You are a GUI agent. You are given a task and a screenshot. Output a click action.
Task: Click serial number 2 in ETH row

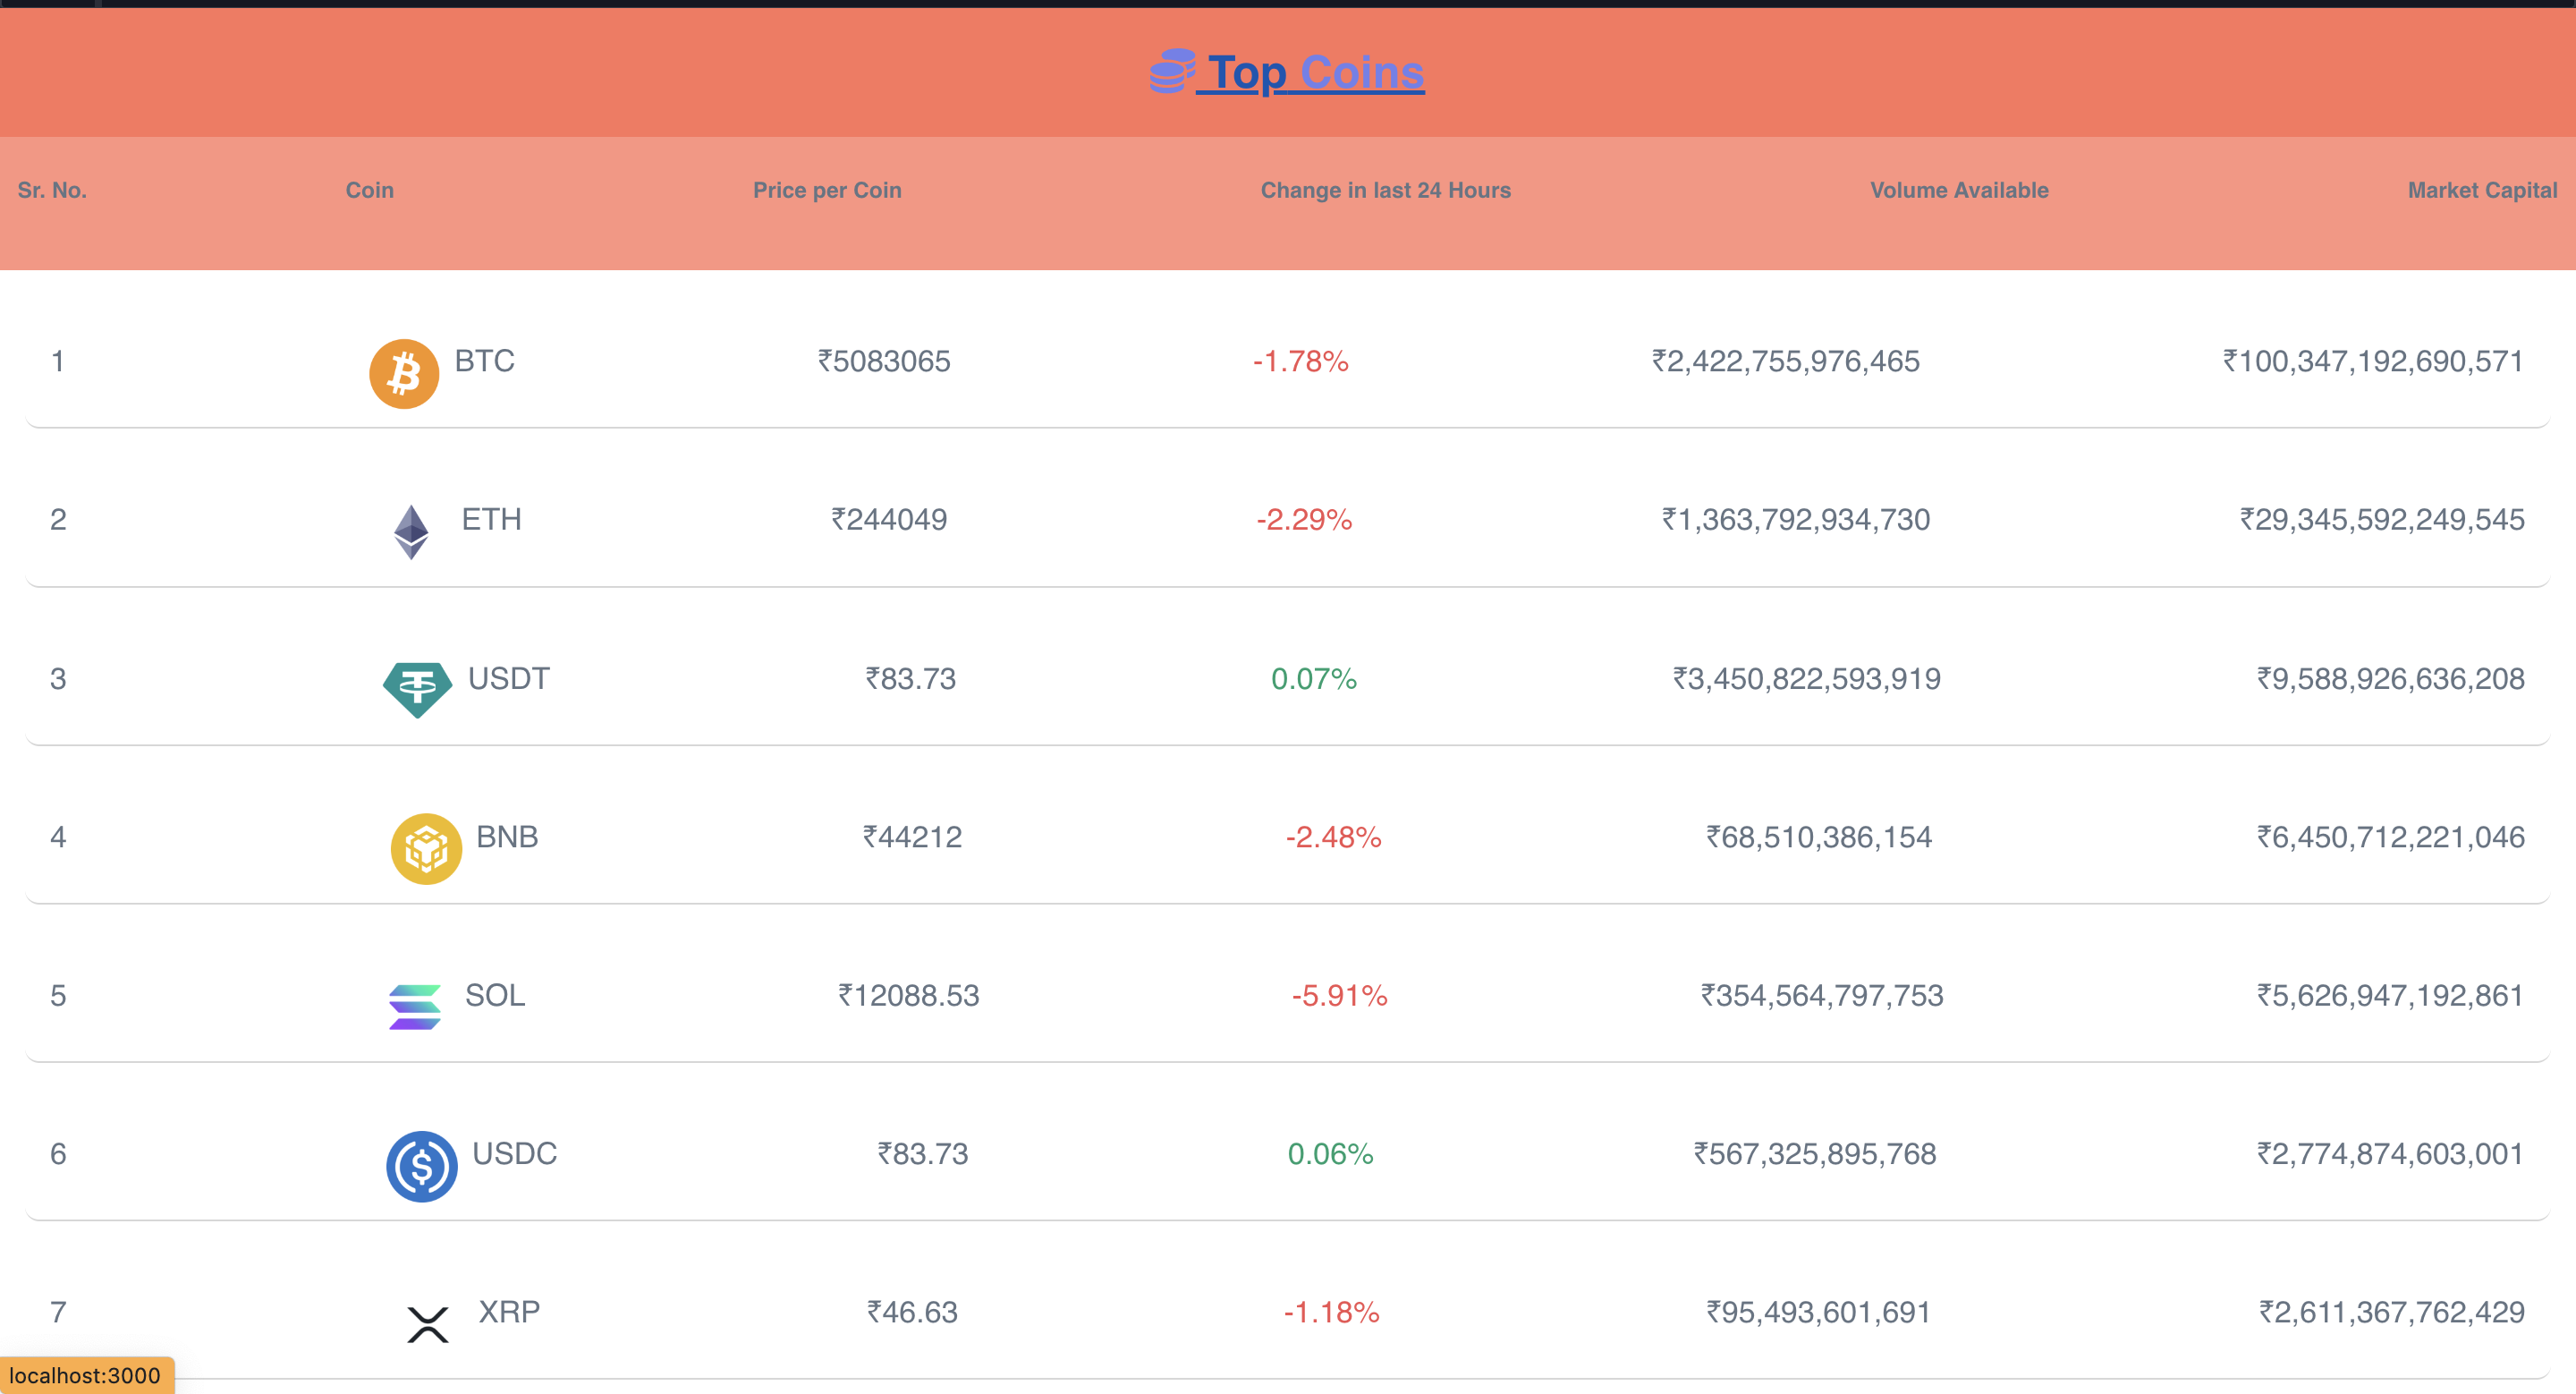[58, 519]
